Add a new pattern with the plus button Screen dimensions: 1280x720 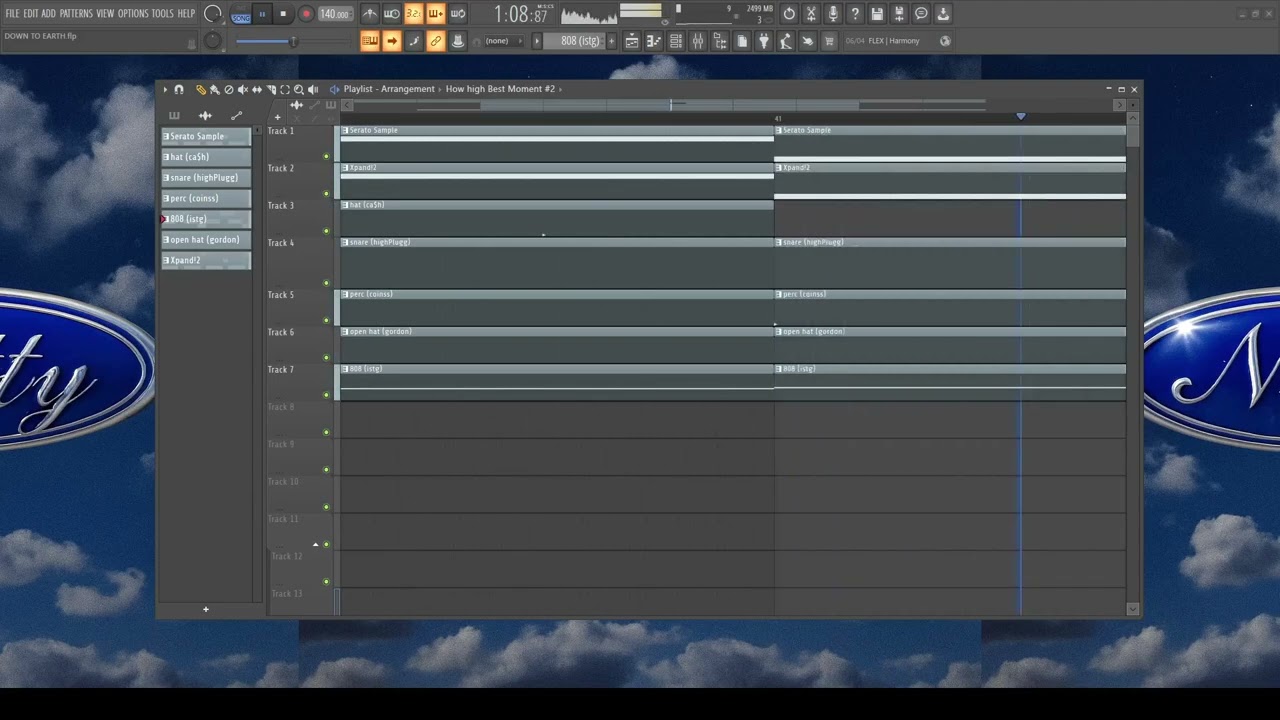611,41
